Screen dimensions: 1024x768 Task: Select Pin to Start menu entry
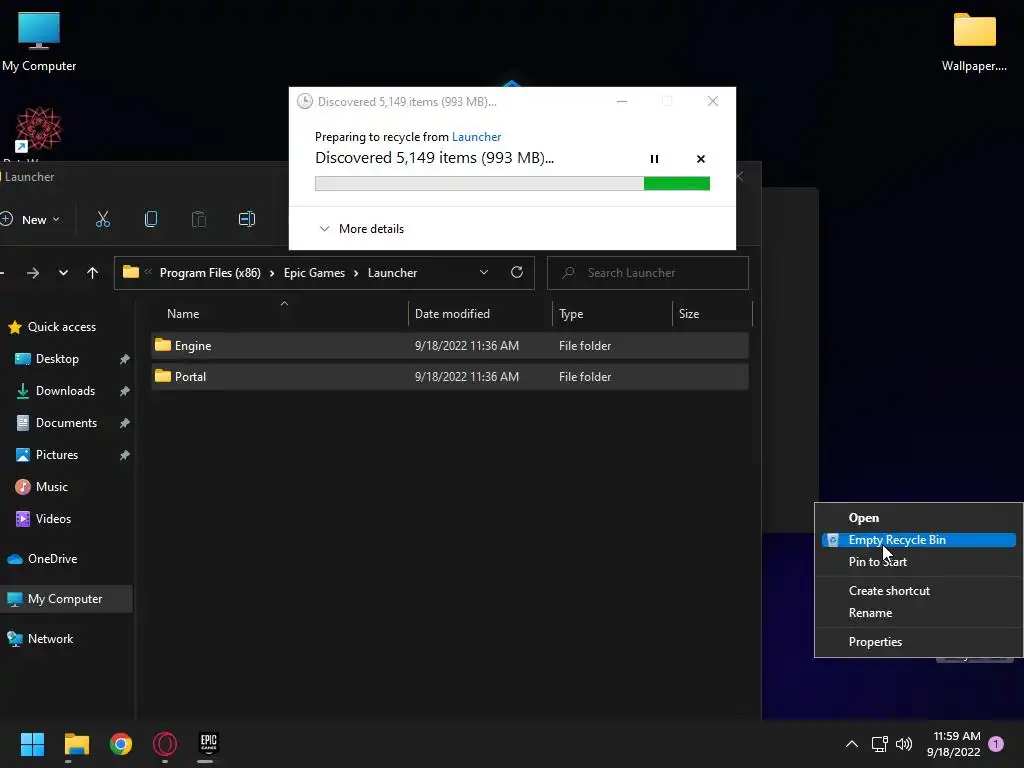point(918,562)
